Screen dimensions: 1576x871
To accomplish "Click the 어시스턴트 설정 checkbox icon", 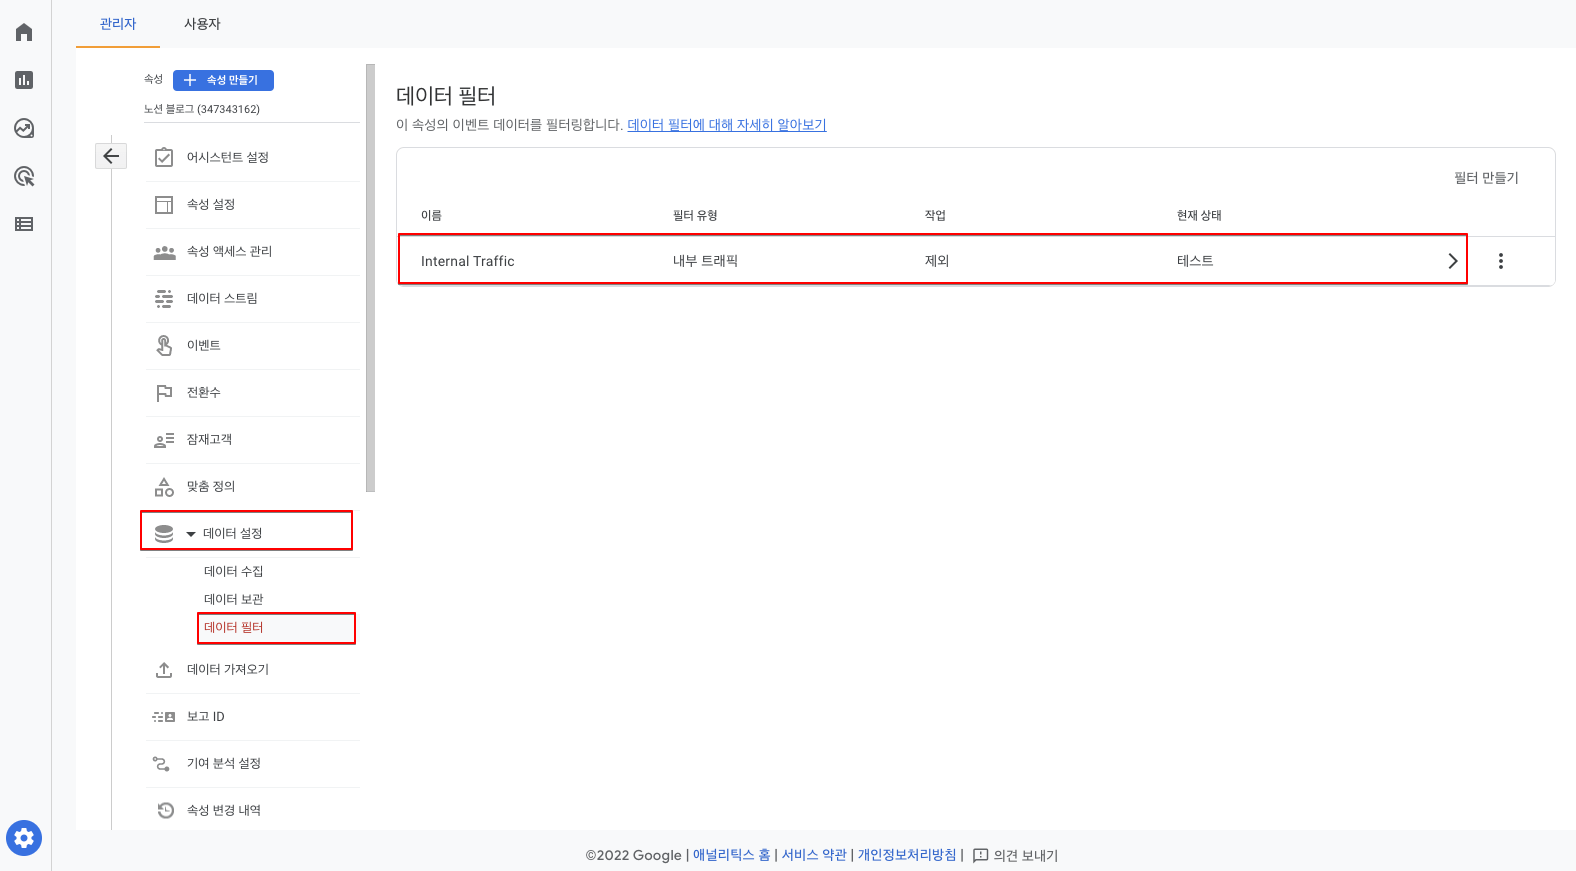I will [x=164, y=158].
